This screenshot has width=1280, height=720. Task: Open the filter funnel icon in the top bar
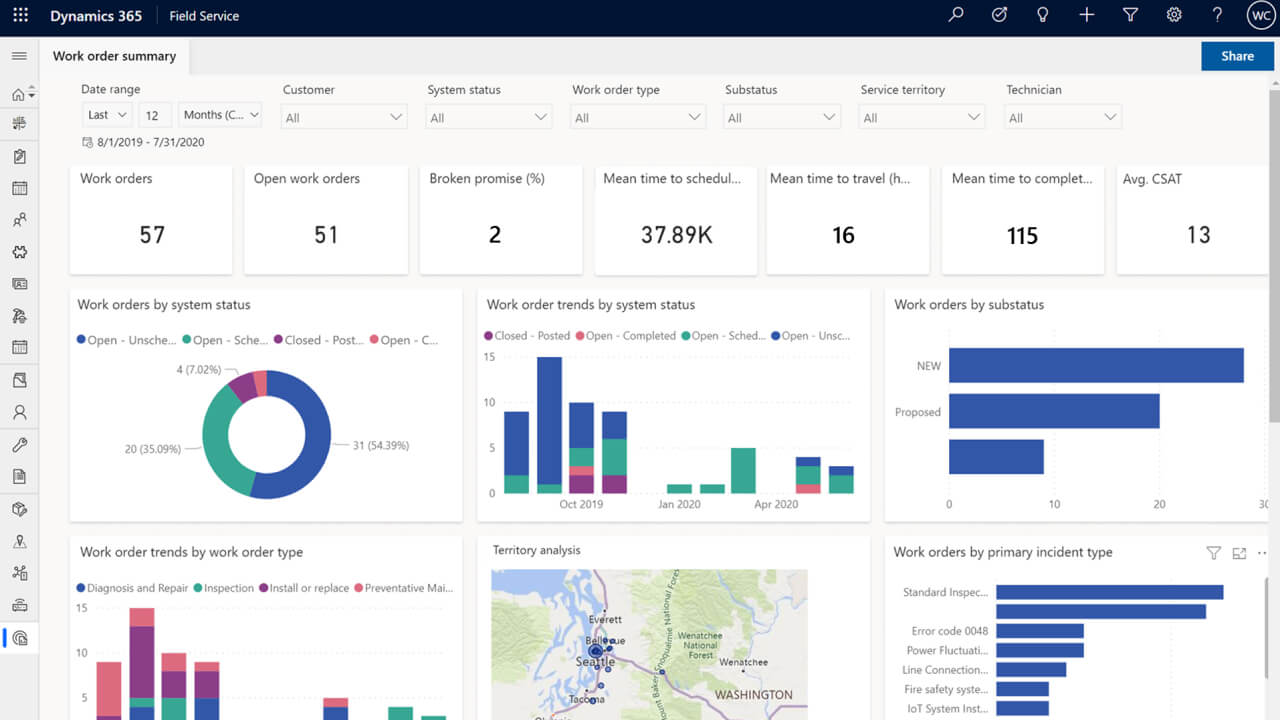pos(1129,15)
